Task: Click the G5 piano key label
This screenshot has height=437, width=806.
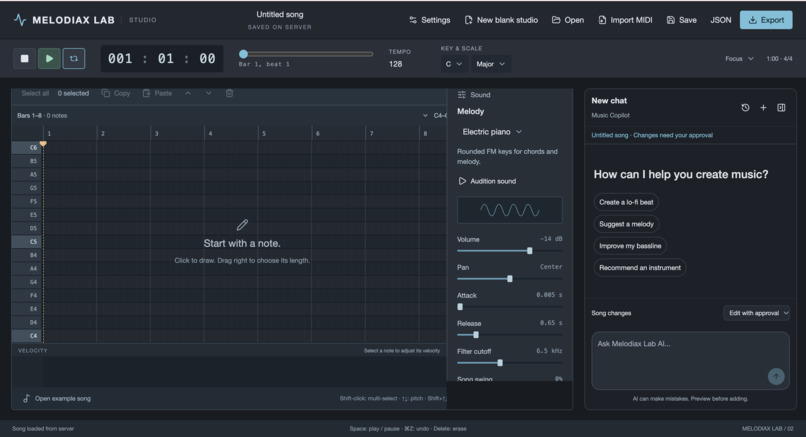Action: [33, 188]
